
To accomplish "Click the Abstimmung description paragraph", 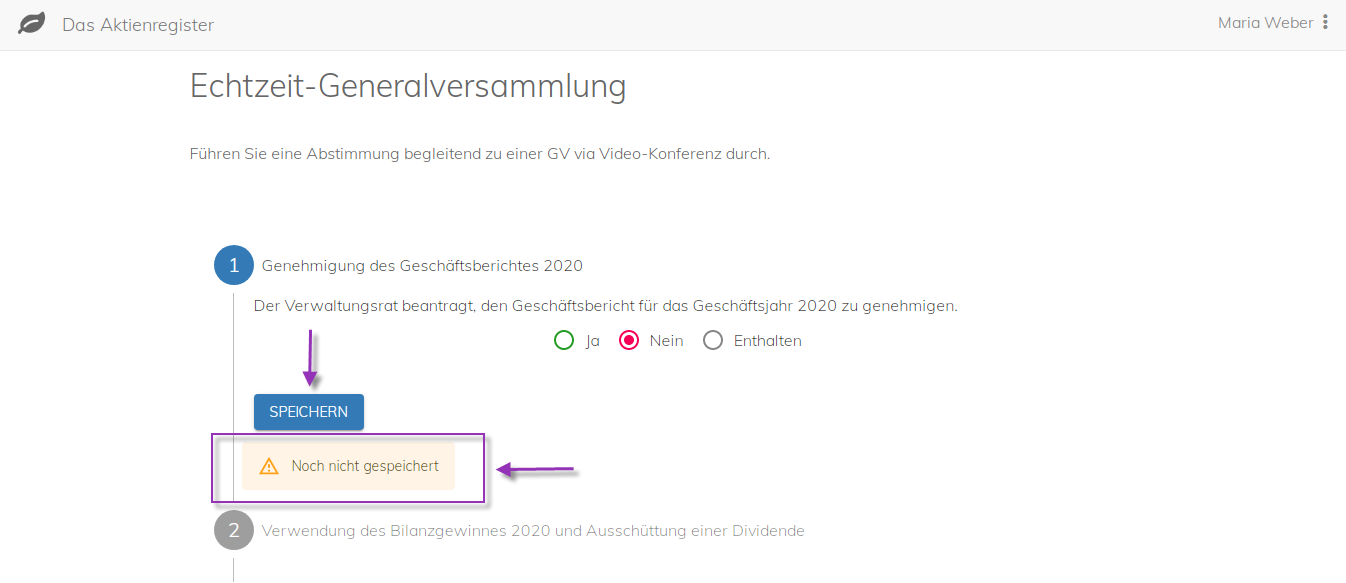I will point(480,154).
